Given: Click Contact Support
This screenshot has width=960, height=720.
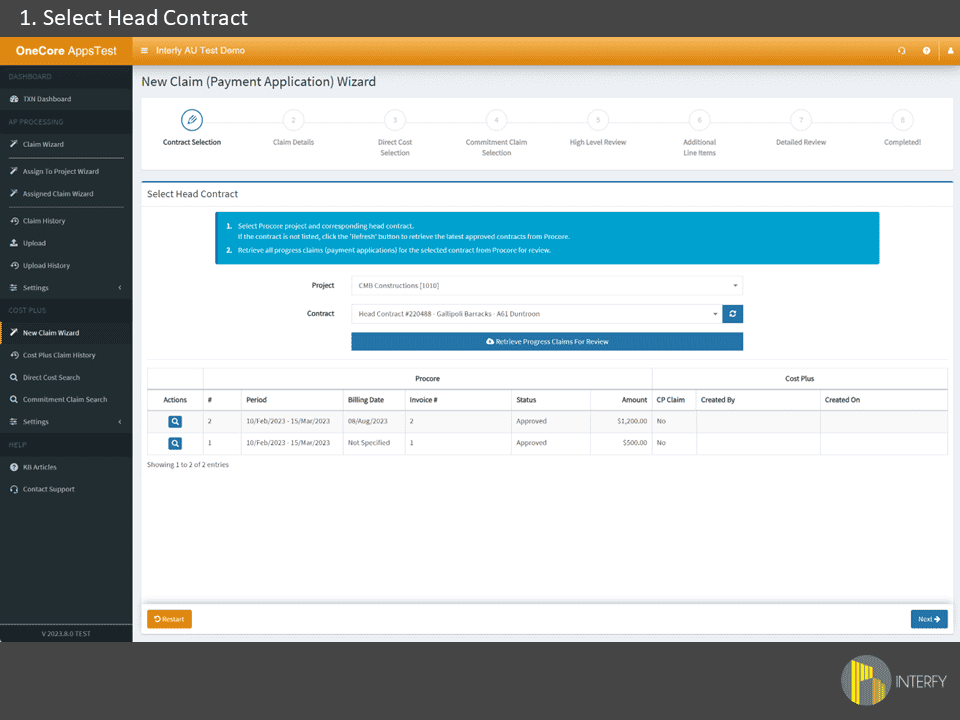Looking at the screenshot, I should 49,489.
